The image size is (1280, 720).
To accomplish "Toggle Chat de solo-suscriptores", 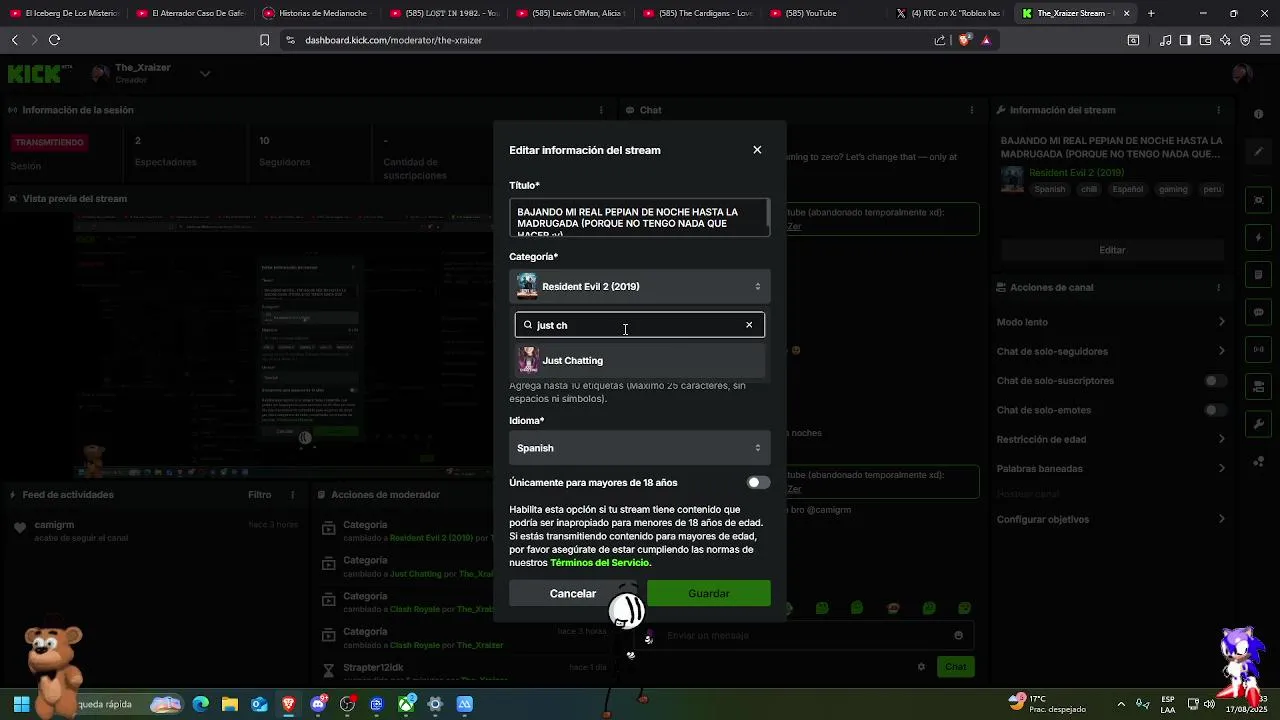I will 1215,381.
